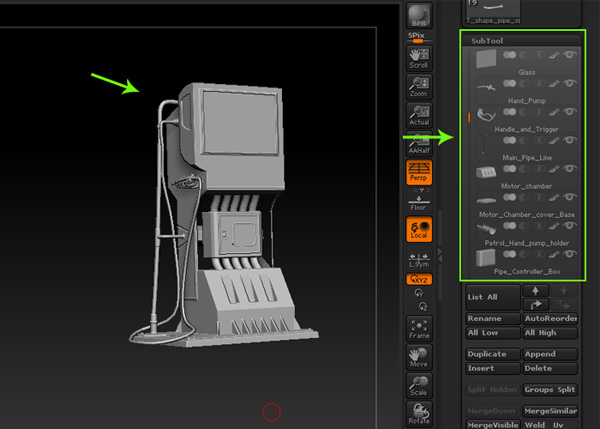
Task: Activate the Scale tool
Action: tap(418, 386)
